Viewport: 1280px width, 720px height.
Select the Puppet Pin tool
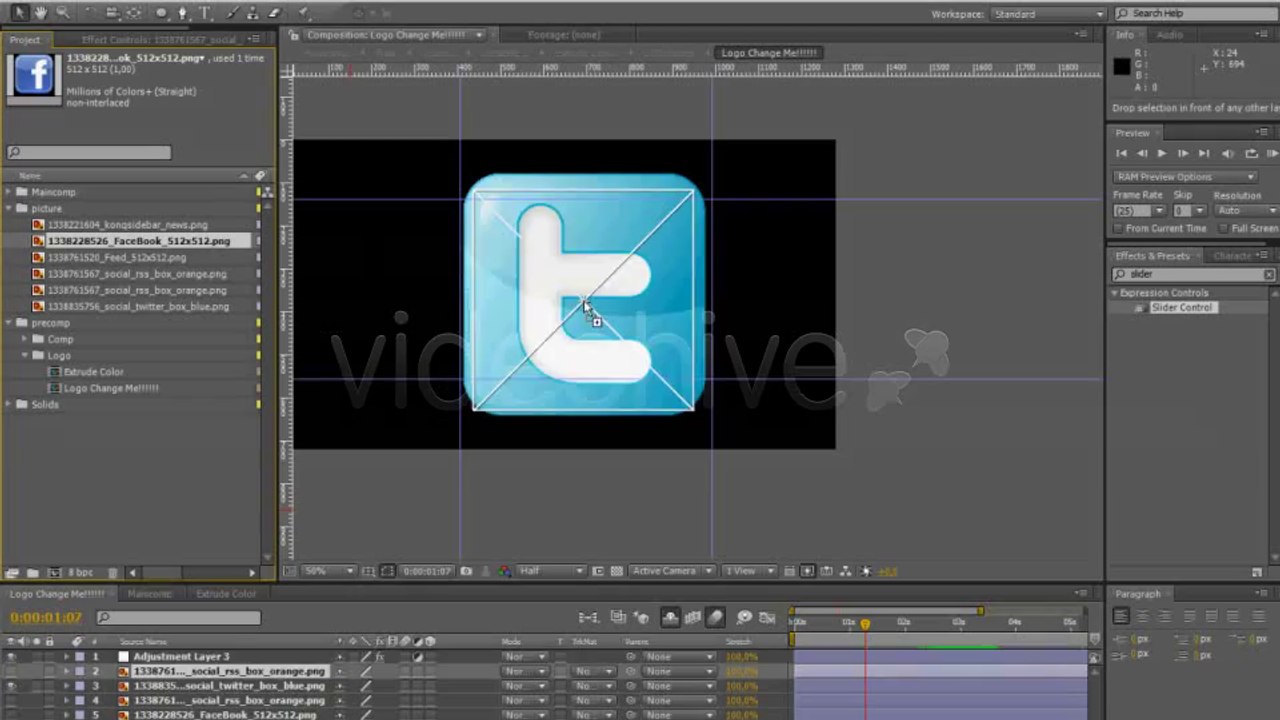pos(304,13)
